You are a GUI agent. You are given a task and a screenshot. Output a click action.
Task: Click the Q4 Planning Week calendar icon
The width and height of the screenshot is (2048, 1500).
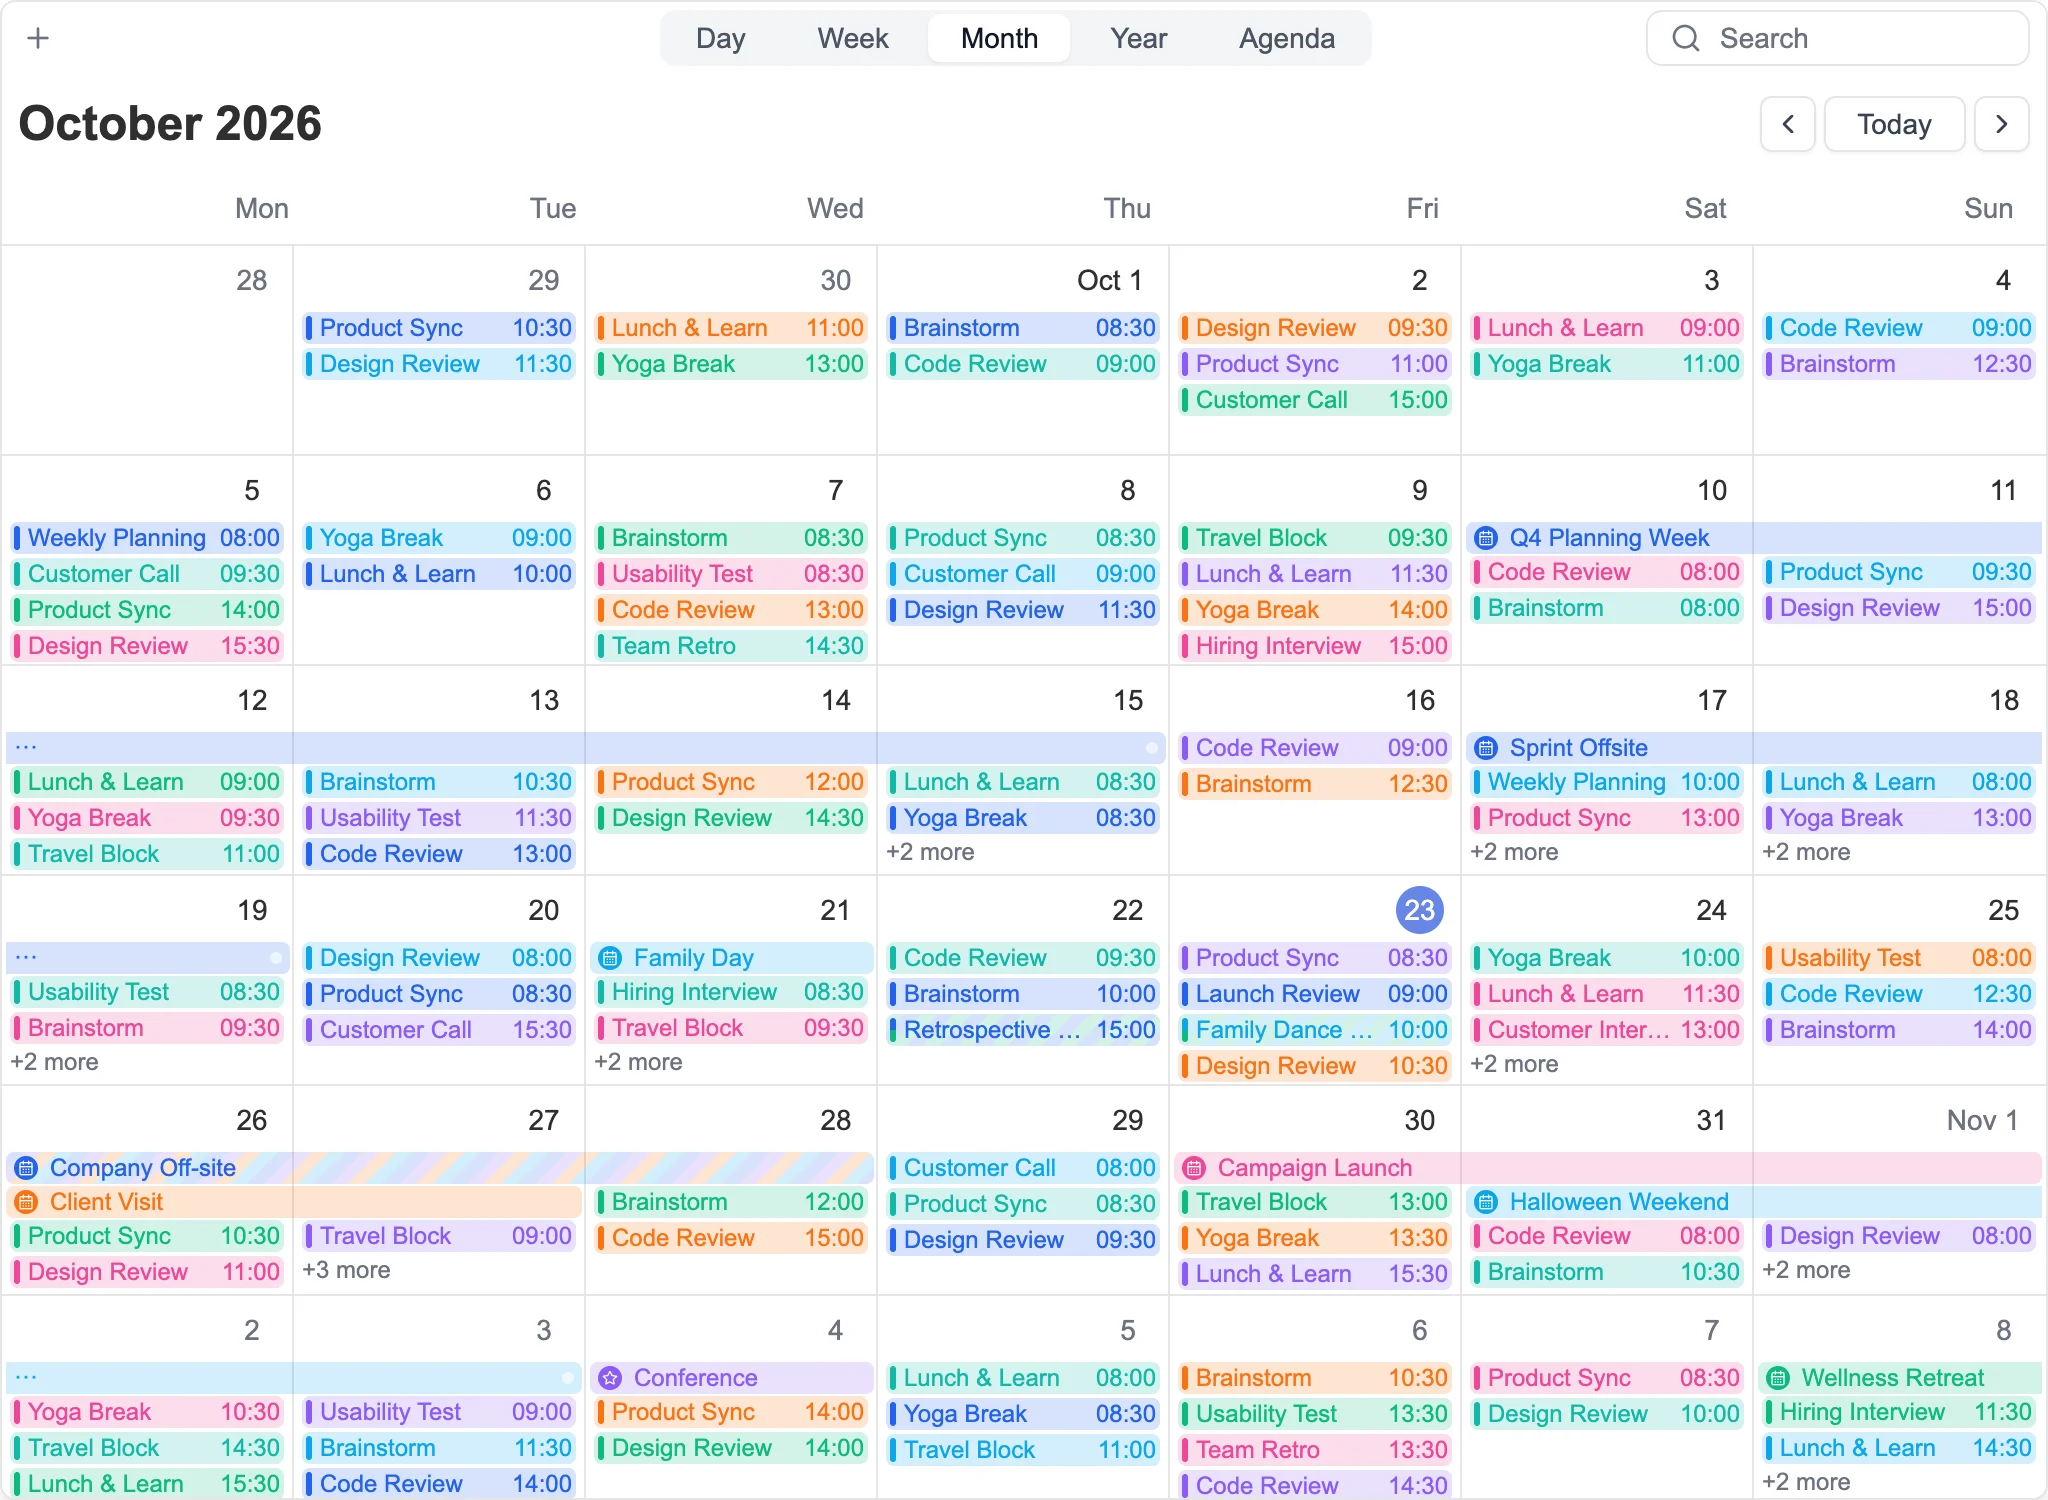click(1487, 538)
